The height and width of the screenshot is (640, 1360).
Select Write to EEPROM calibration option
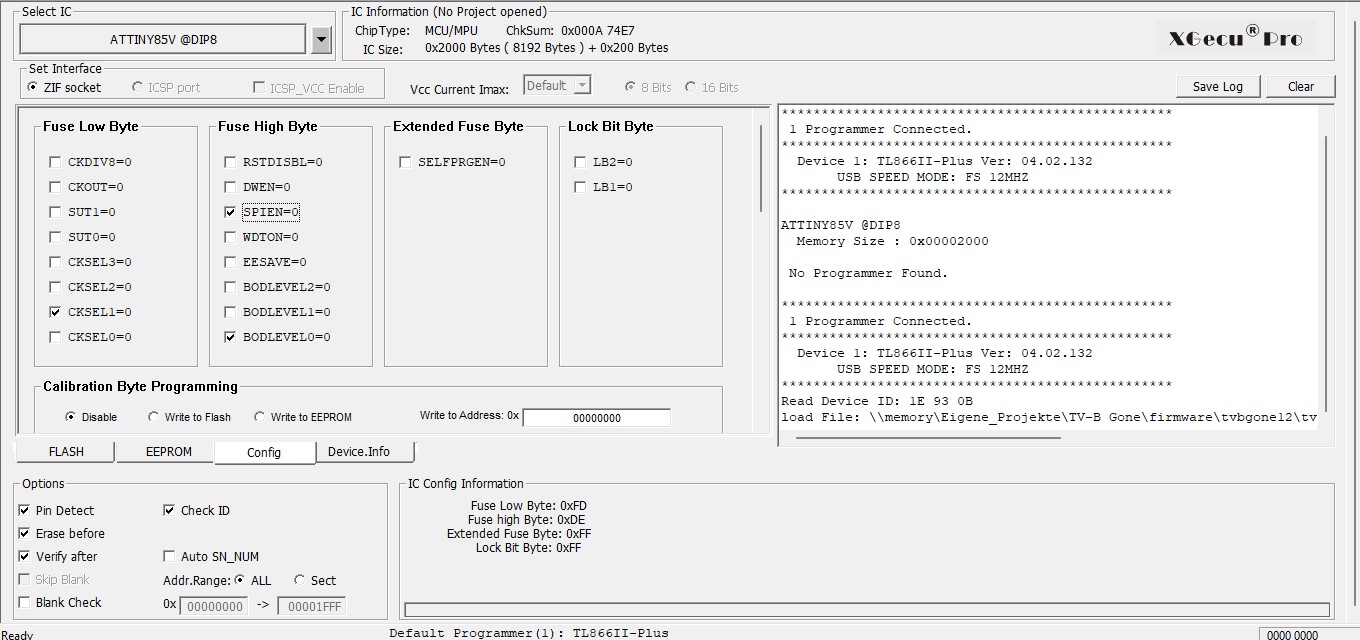[260, 417]
